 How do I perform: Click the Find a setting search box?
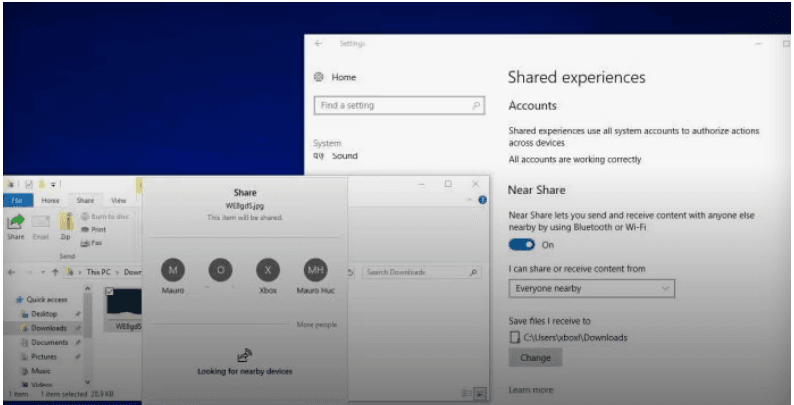[399, 105]
